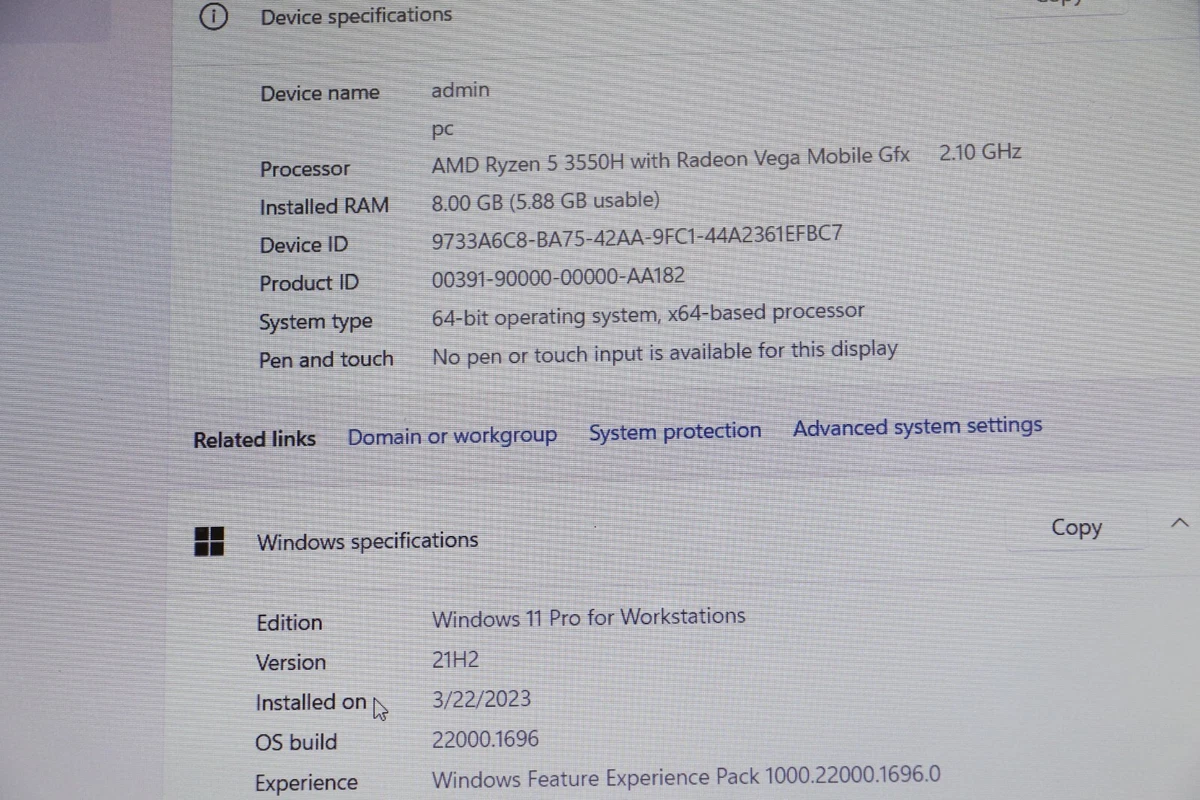Viewport: 1200px width, 800px height.
Task: Select the Device ID value 9733A6C8-BA75-42AA-9FC1-44A2361EFBC7
Action: click(x=637, y=237)
